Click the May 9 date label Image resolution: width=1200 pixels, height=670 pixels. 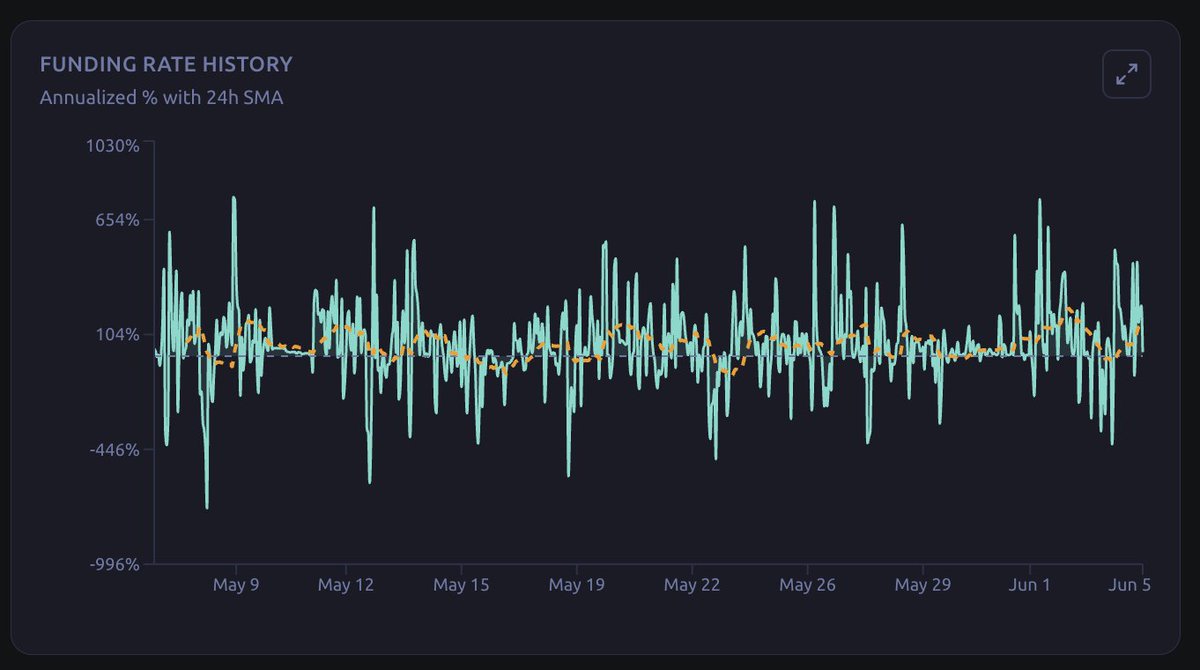[x=236, y=585]
